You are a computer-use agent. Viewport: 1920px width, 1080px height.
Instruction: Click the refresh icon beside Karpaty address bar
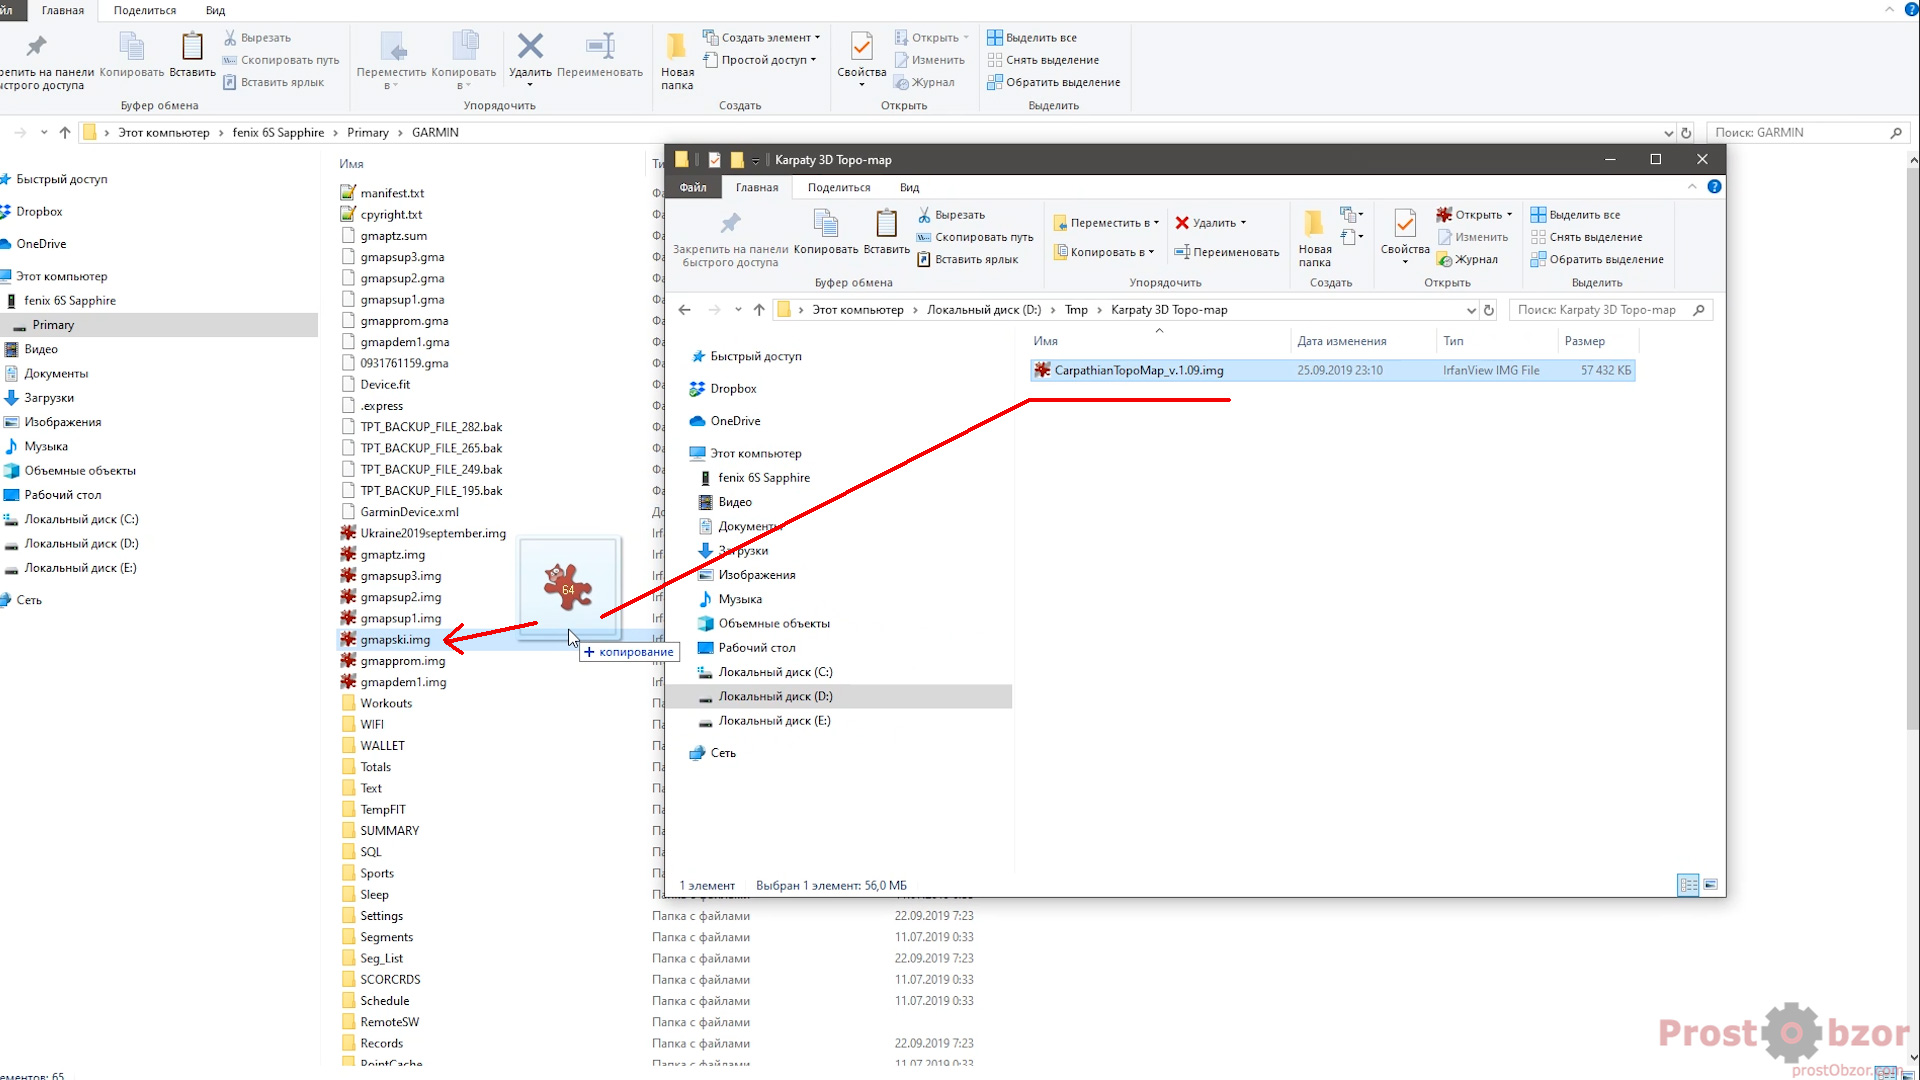pos(1489,310)
